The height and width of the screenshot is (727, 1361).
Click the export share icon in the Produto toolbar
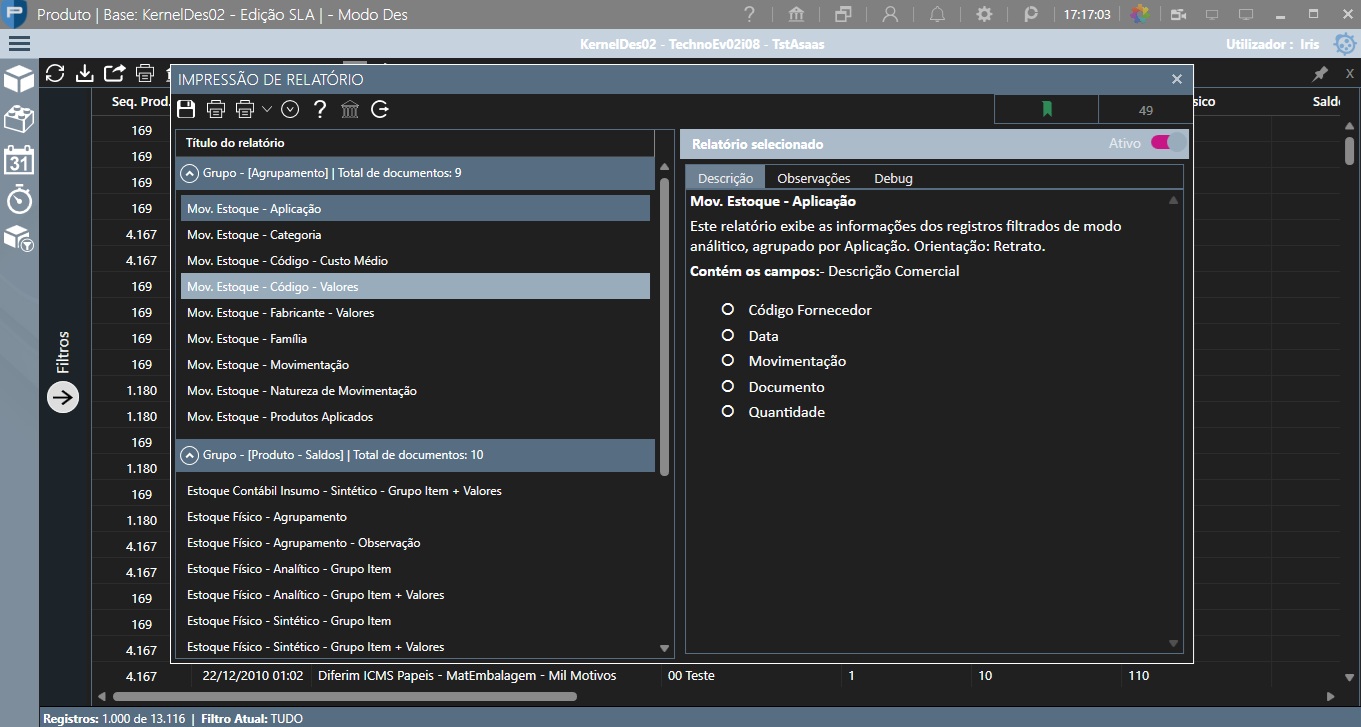click(x=115, y=73)
